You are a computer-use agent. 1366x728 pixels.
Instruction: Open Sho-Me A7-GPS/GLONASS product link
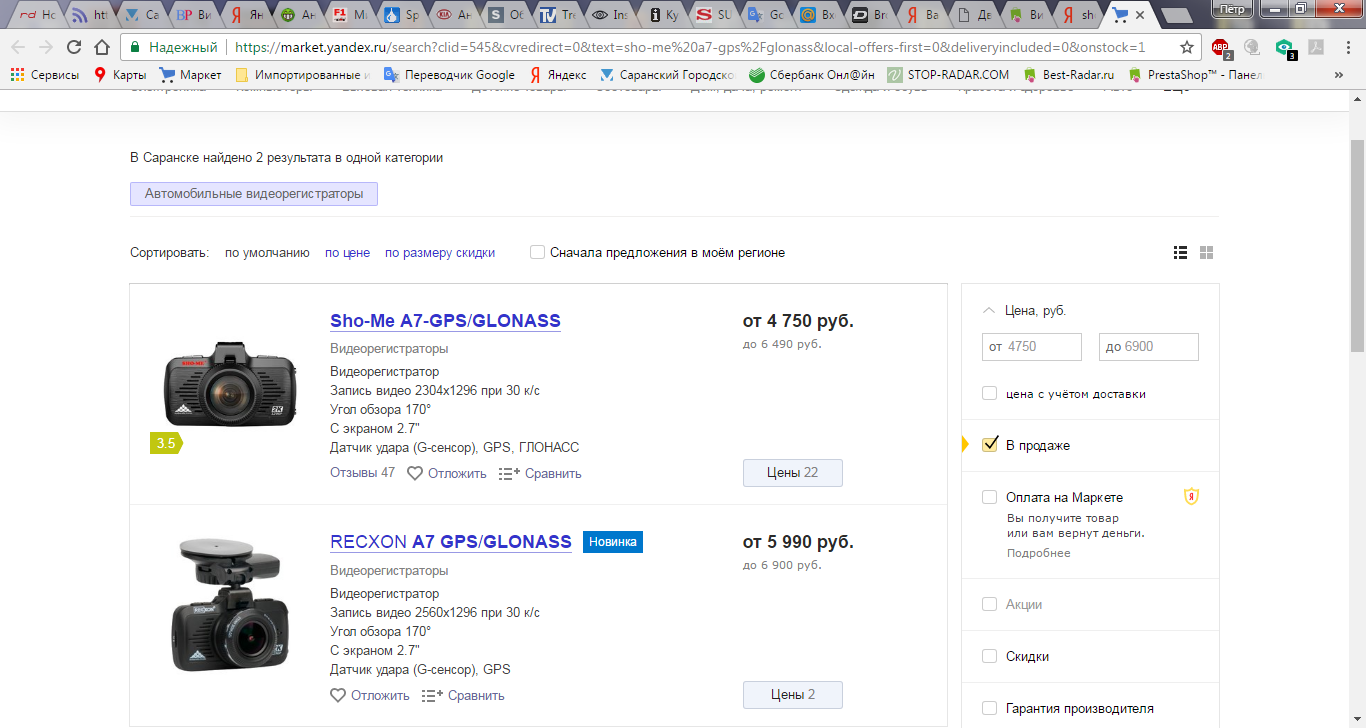click(445, 321)
